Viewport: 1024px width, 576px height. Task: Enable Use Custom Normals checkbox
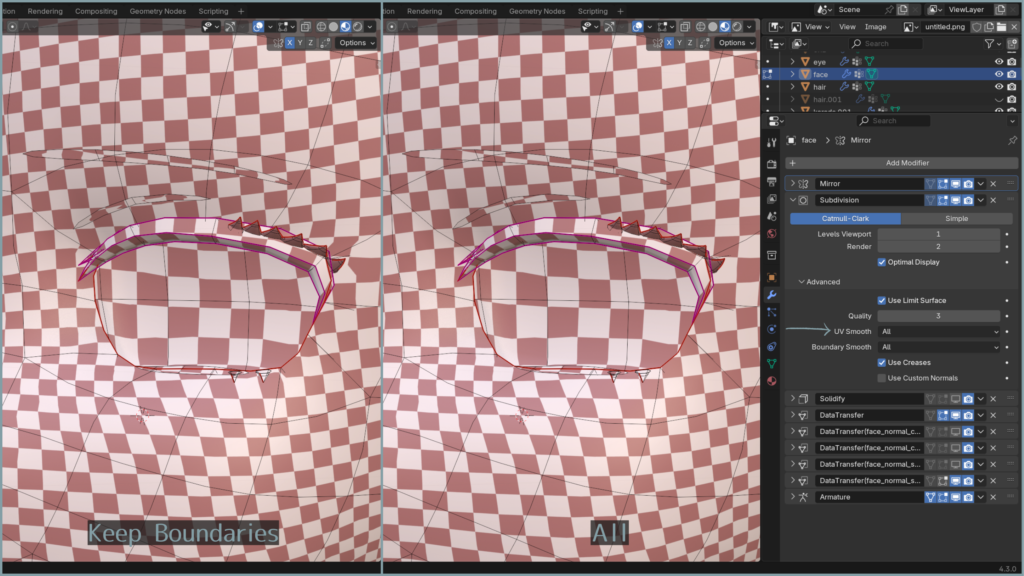click(x=881, y=378)
